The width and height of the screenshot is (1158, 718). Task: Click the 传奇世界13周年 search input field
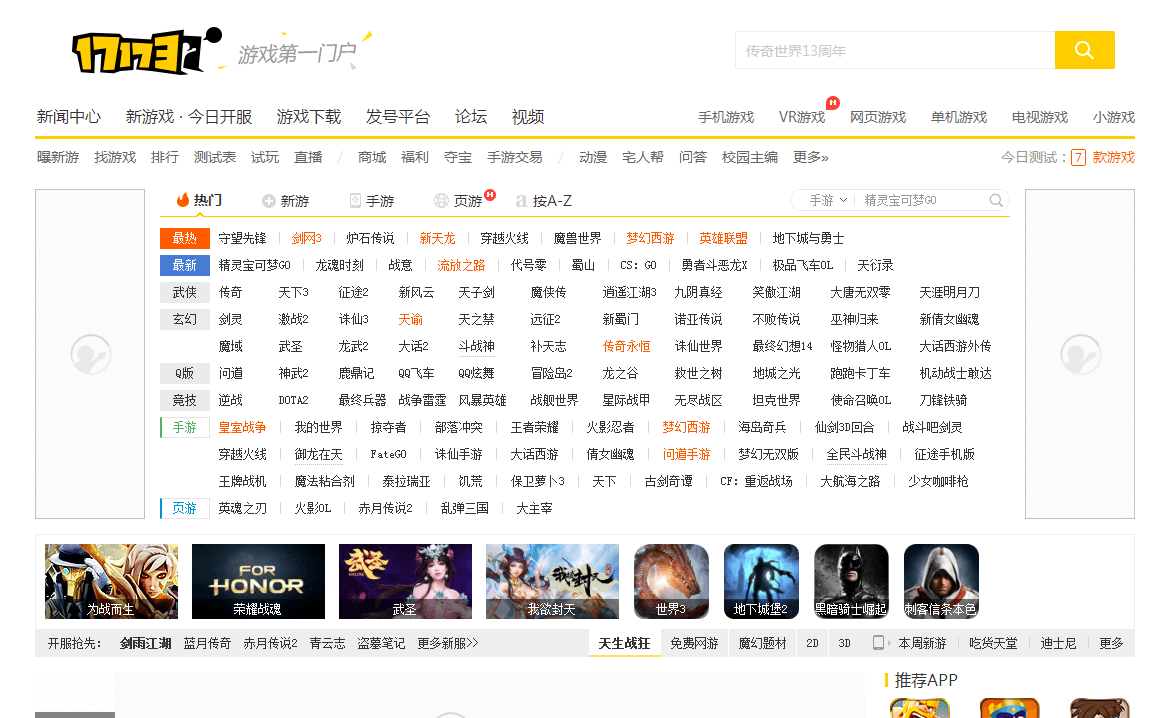click(894, 50)
